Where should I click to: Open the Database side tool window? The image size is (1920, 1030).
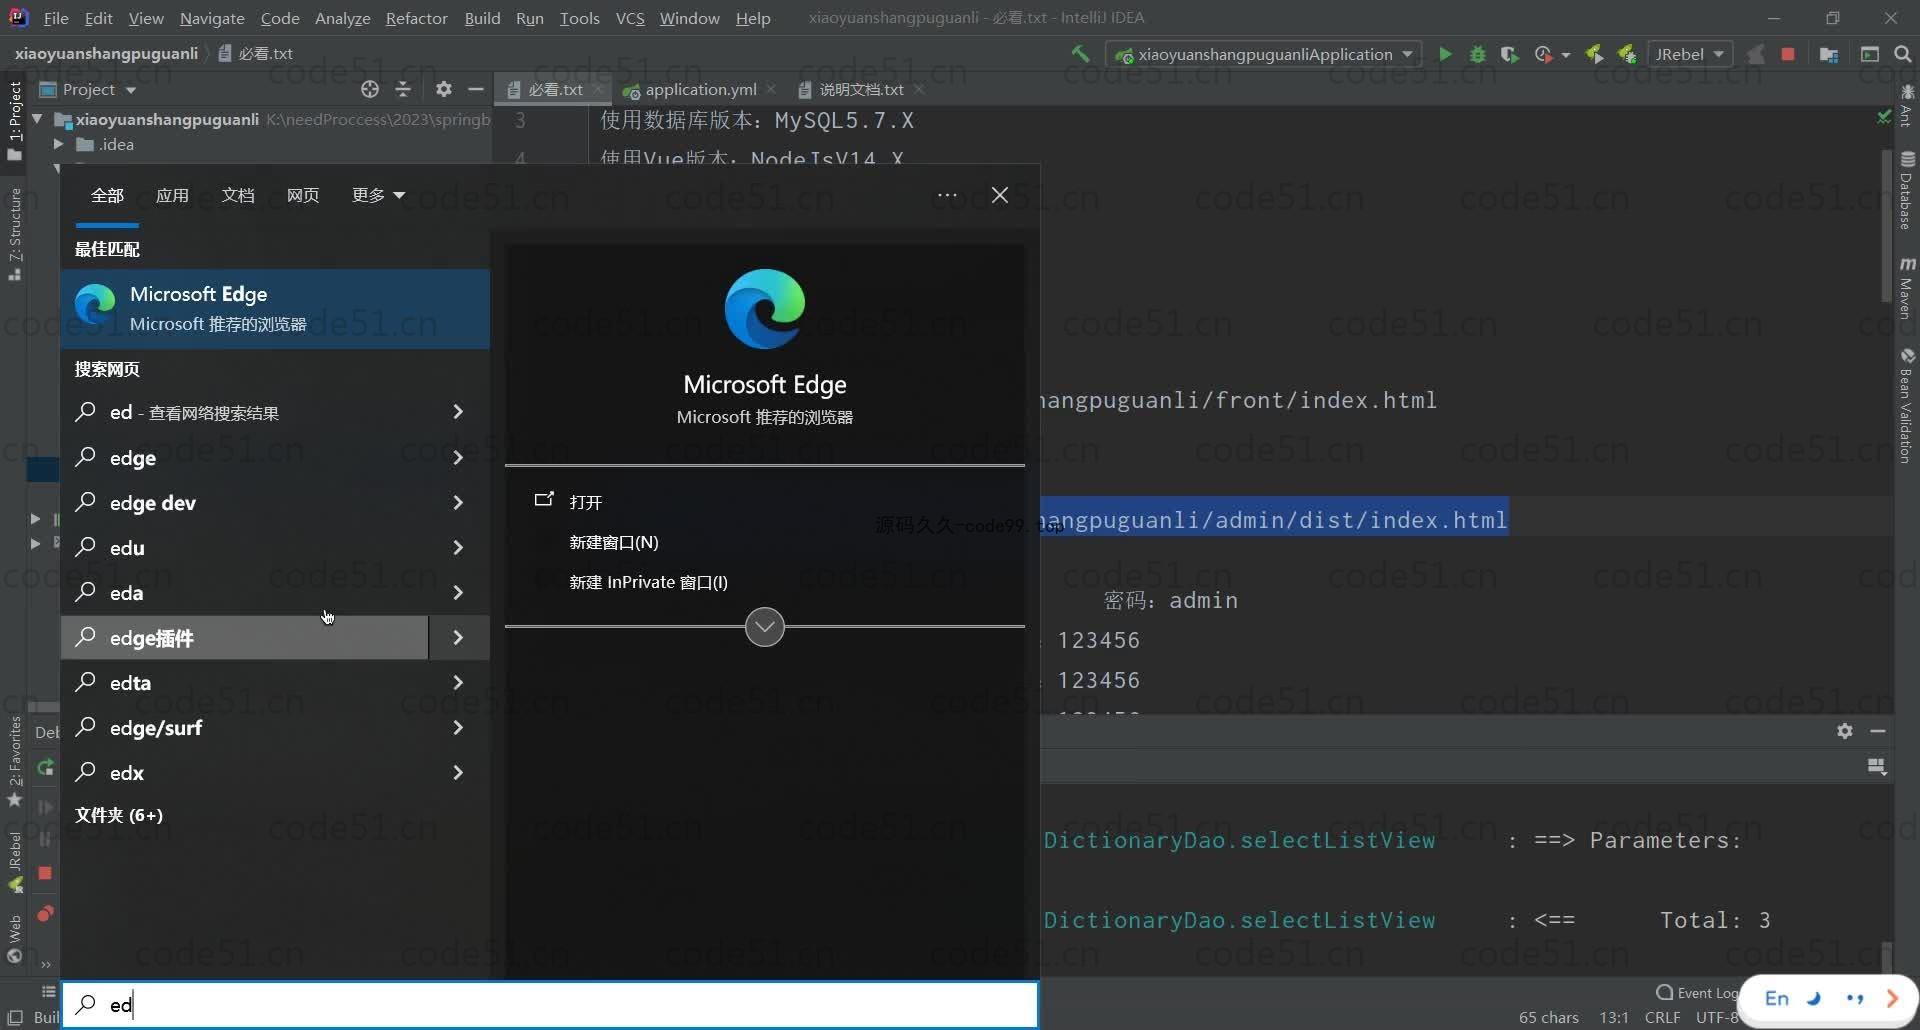(1907, 190)
